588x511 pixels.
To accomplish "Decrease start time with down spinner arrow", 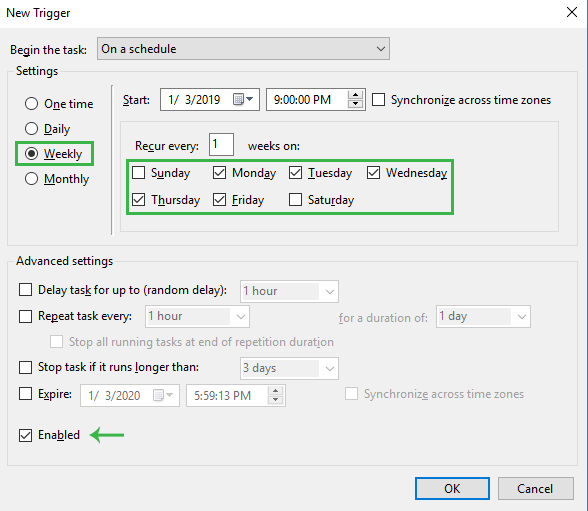I will coord(355,104).
